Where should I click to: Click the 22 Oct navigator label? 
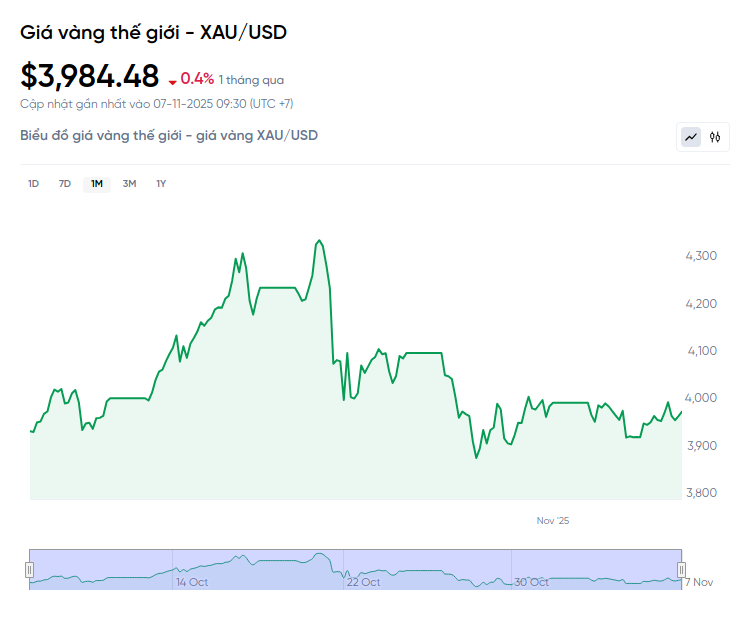tap(363, 582)
